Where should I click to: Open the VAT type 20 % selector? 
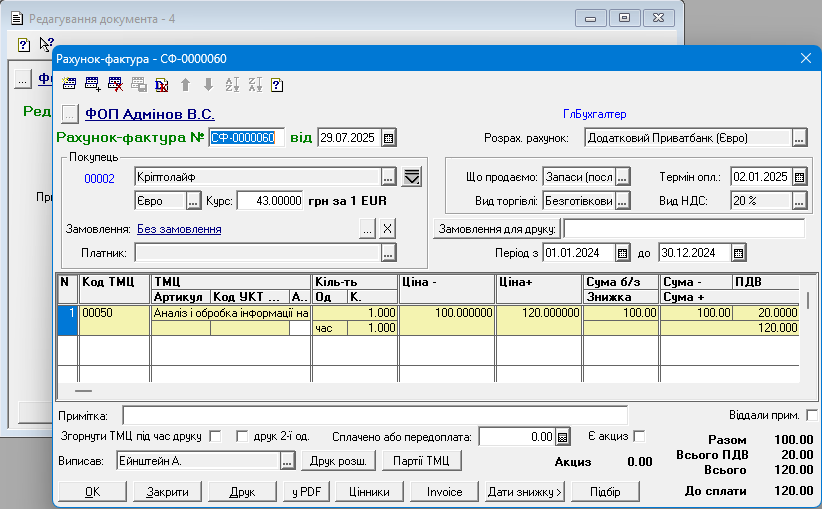coord(799,200)
